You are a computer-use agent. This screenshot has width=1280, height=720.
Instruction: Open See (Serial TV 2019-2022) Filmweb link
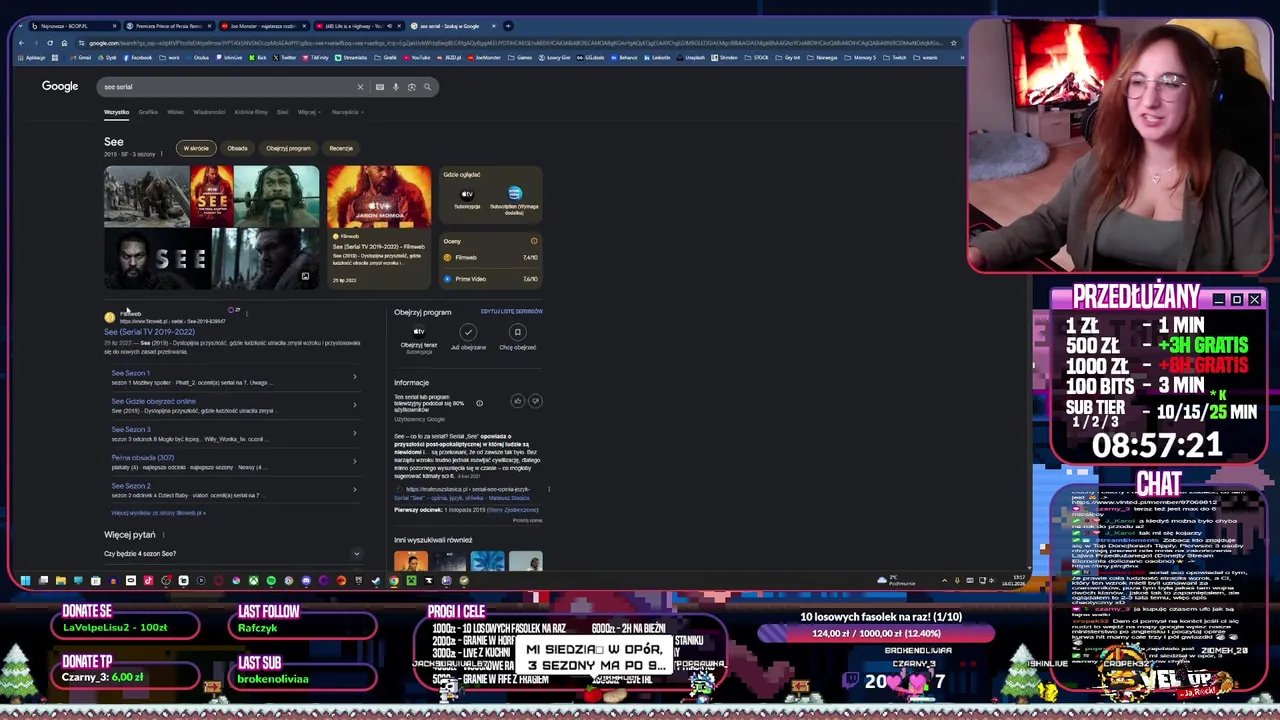click(x=150, y=332)
